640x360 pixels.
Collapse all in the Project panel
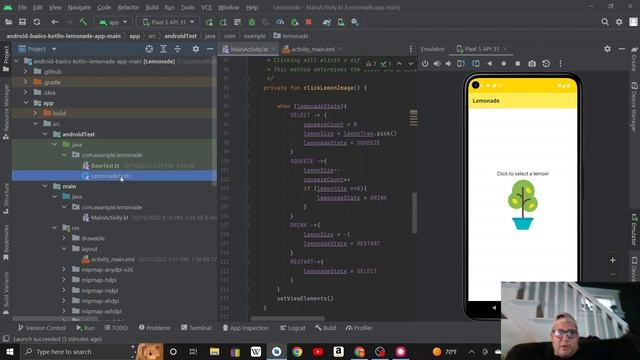coord(178,49)
